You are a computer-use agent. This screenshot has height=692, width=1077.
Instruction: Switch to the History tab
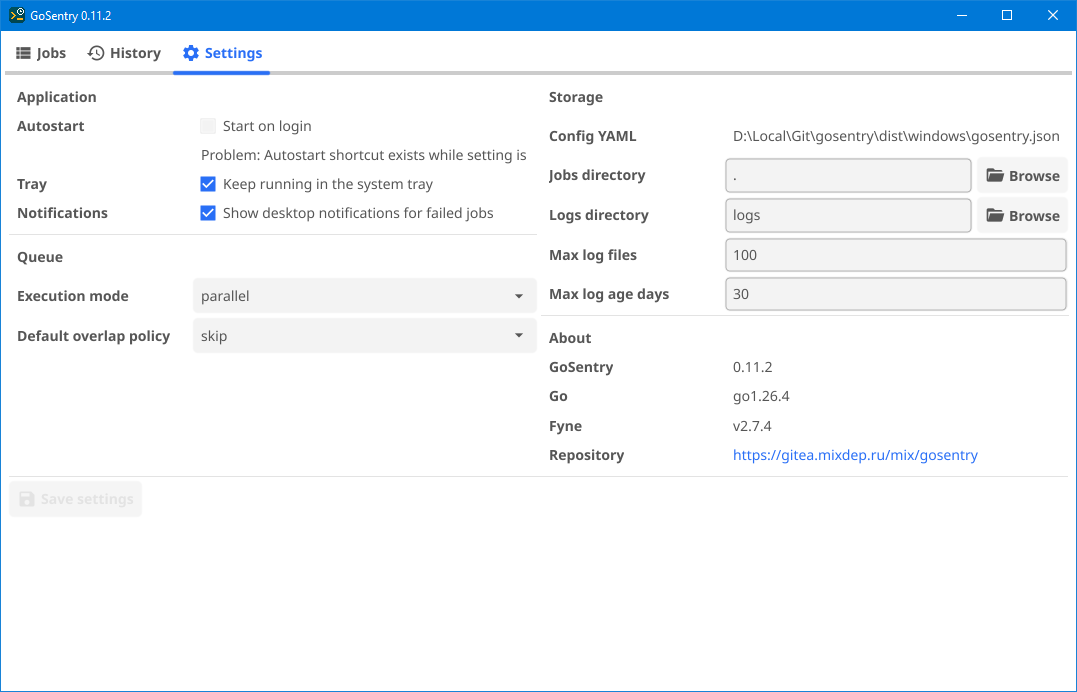click(124, 53)
